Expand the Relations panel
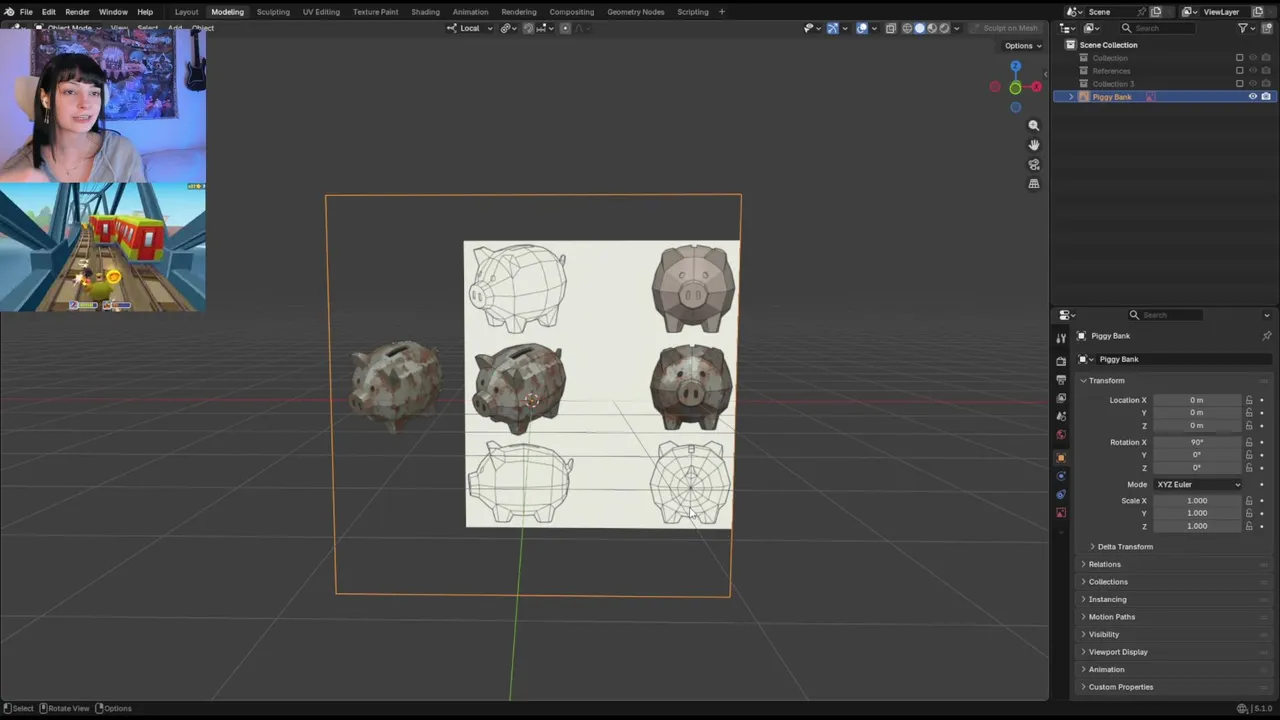Screen dimensions: 1280x720 (1104, 564)
